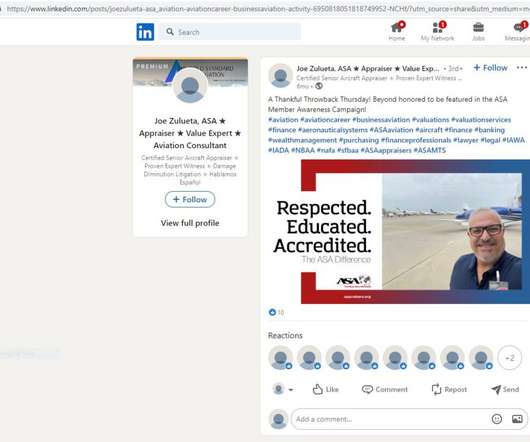
Task: Click the search magnifier icon
Action: click(170, 32)
